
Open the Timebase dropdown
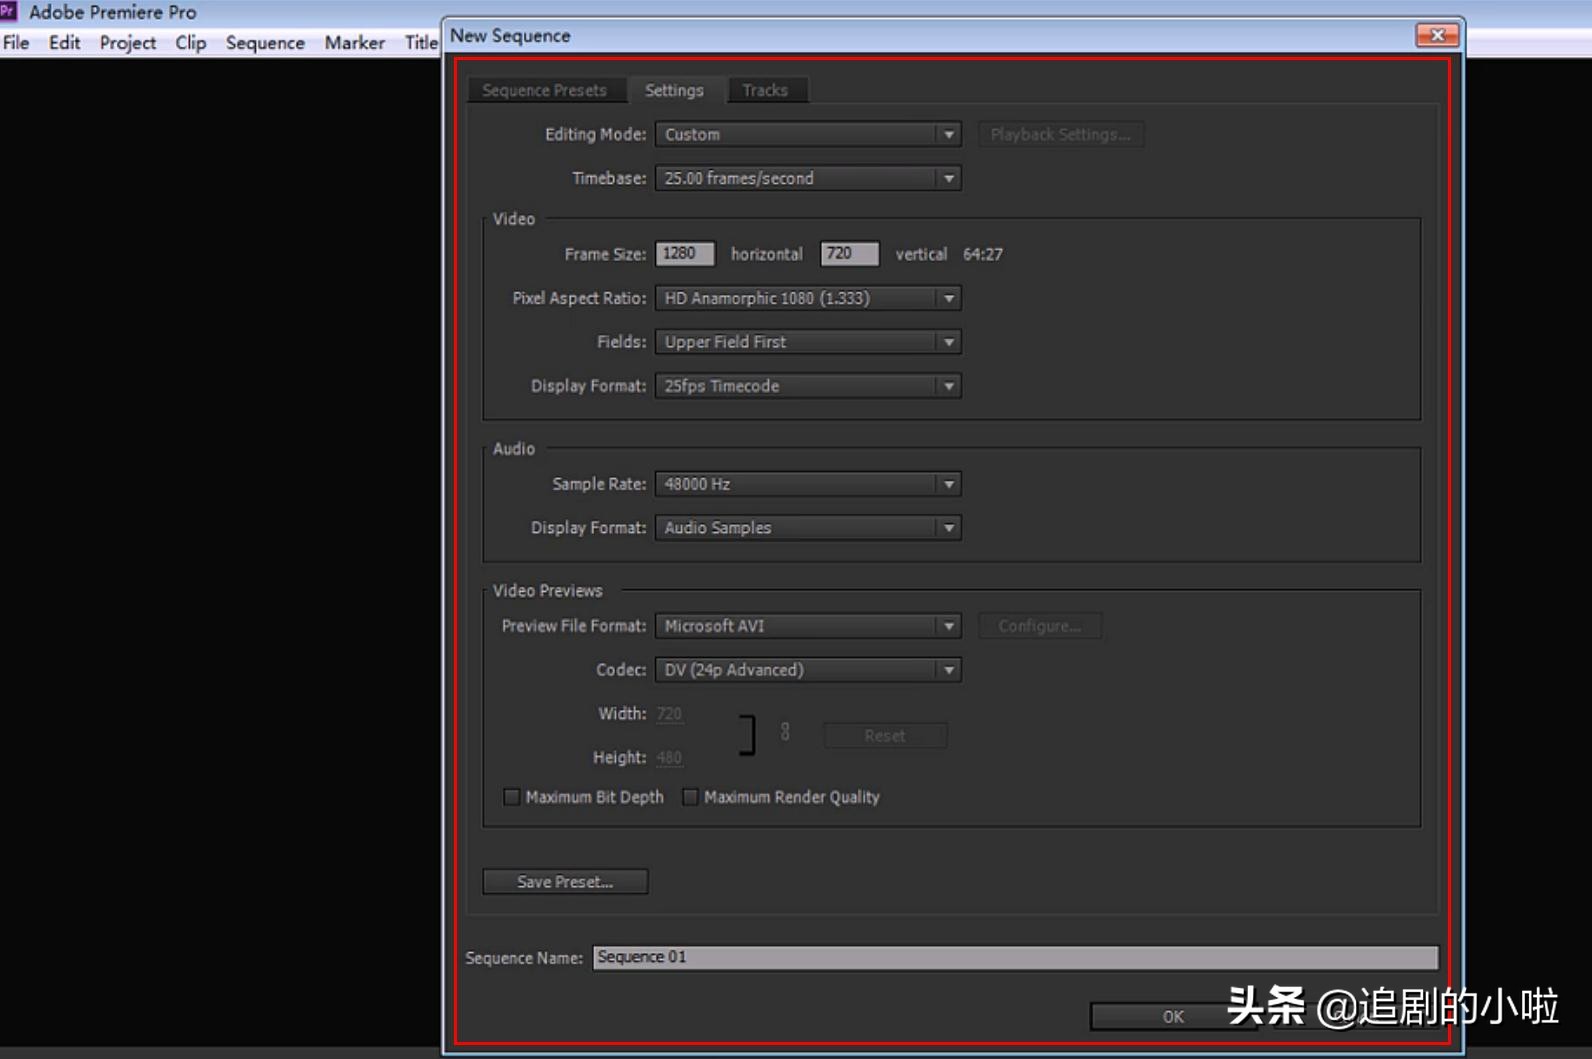[808, 178]
